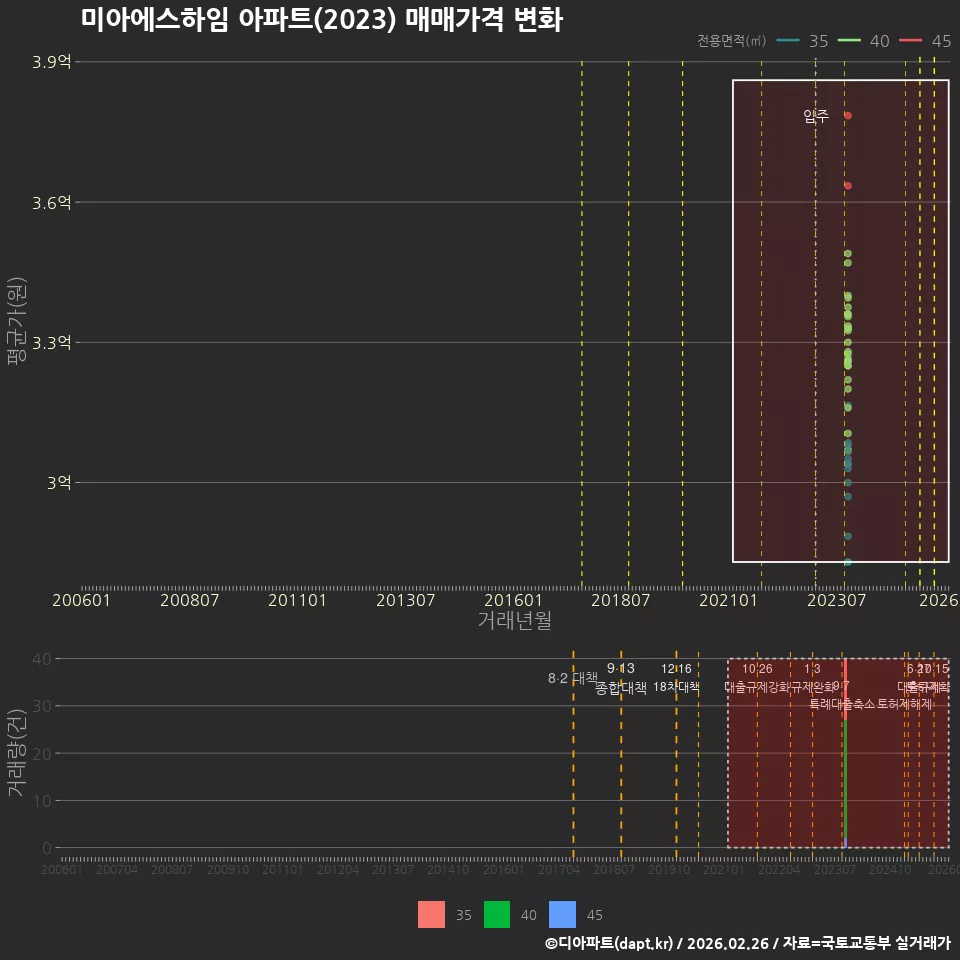Image resolution: width=960 pixels, height=960 pixels.
Task: Select the red data point just above 3.6억 line
Action: click(x=848, y=186)
